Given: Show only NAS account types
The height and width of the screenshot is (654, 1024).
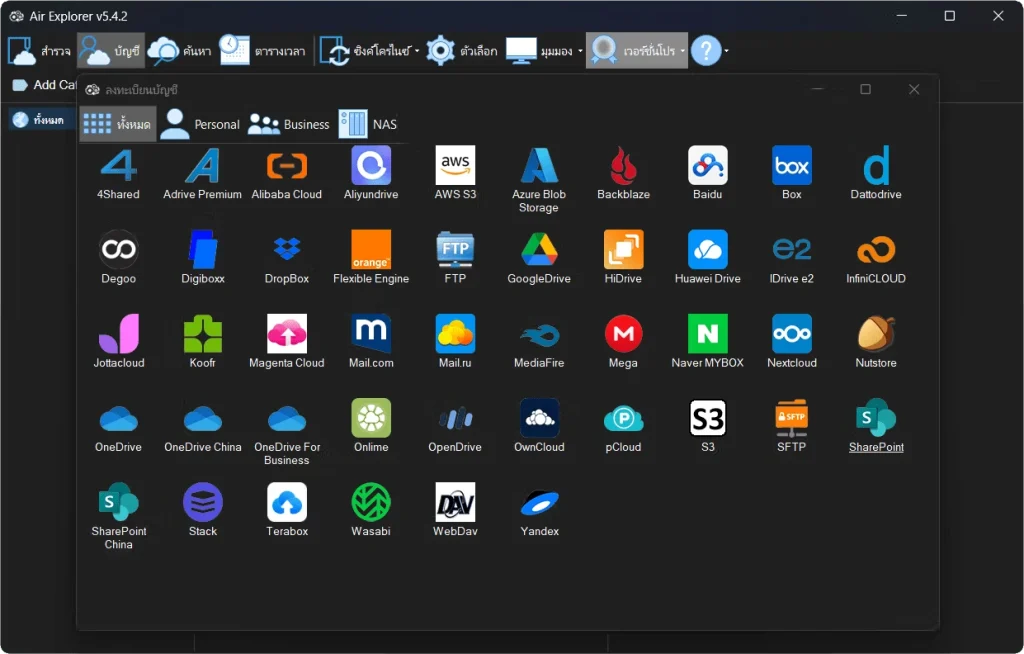Looking at the screenshot, I should 368,124.
